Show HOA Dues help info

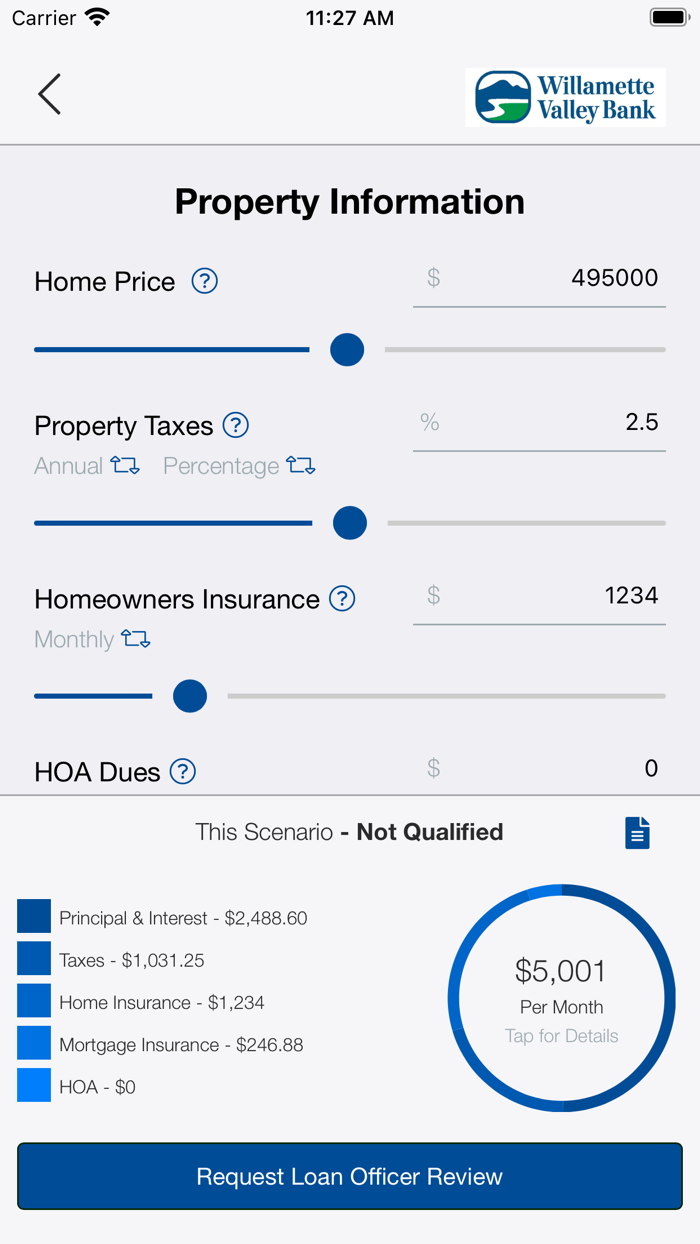pyautogui.click(x=183, y=771)
